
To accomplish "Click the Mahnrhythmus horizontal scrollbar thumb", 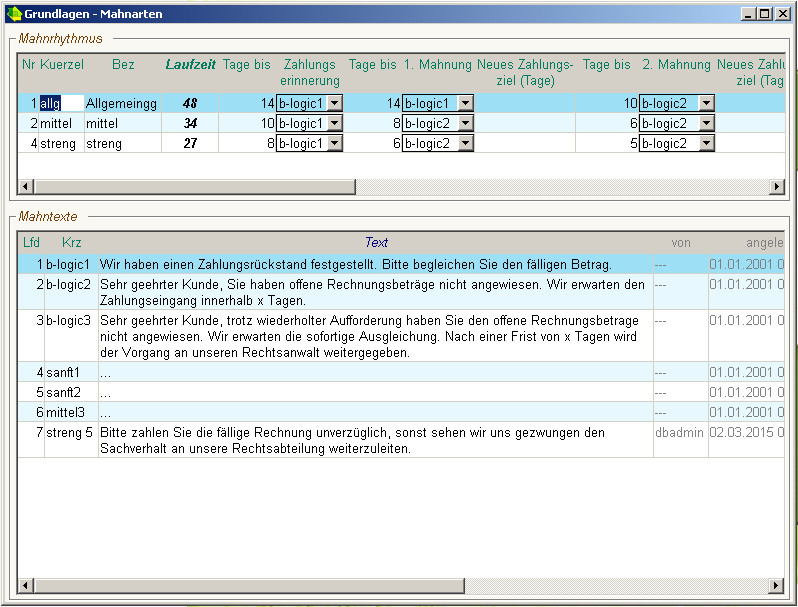I will [x=194, y=187].
